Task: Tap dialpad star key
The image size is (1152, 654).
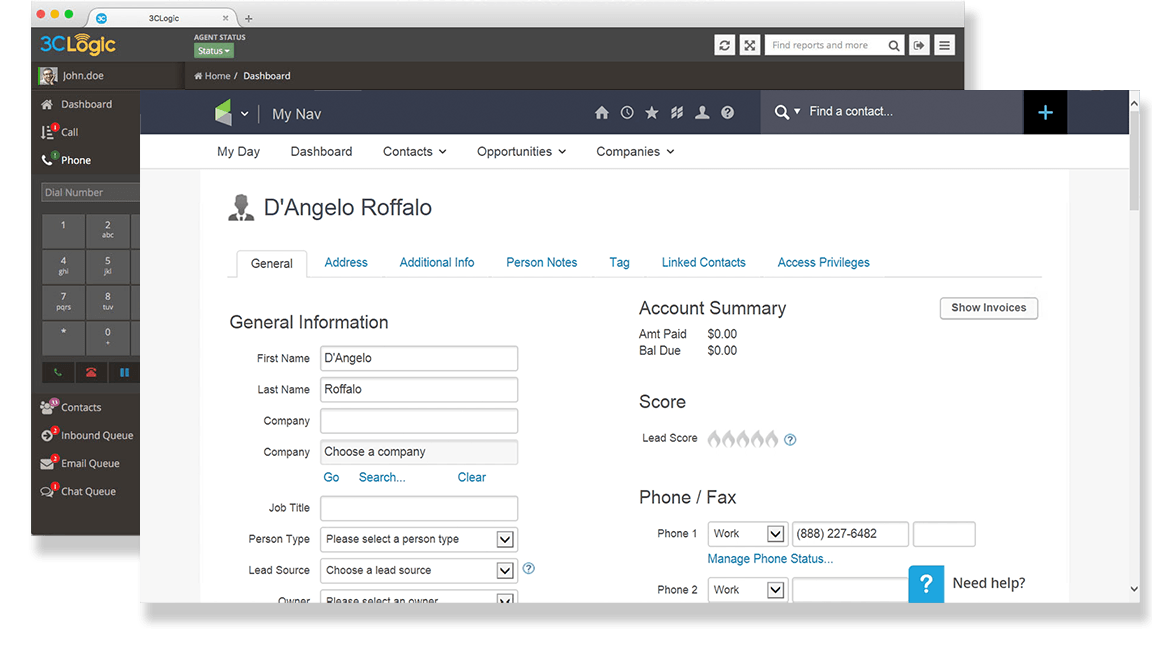Action: (63, 338)
